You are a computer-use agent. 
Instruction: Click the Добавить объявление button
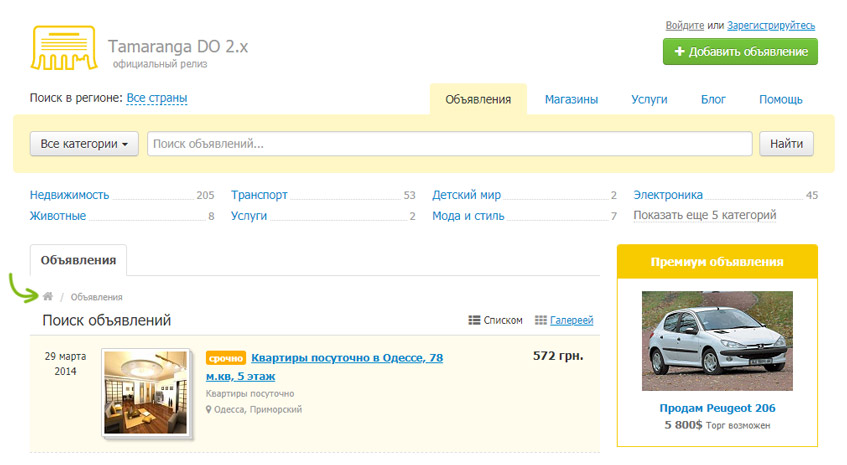[740, 52]
